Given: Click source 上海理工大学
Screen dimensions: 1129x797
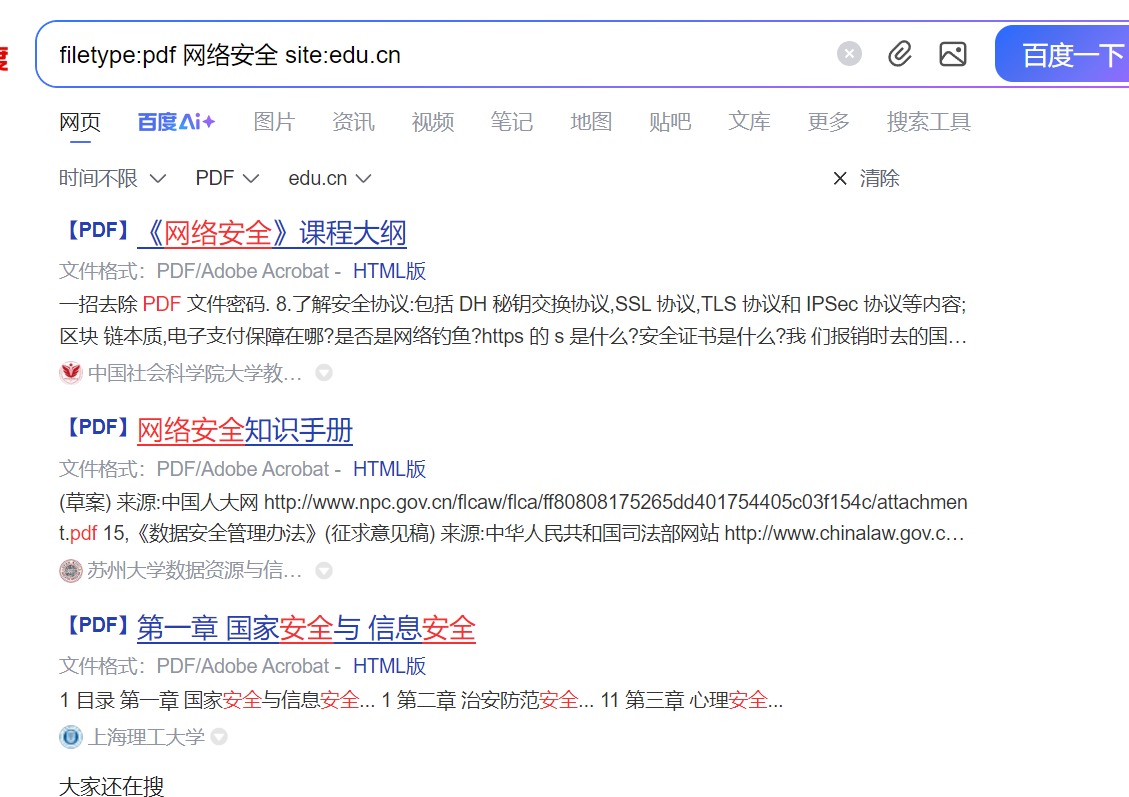Looking at the screenshot, I should pos(146,737).
